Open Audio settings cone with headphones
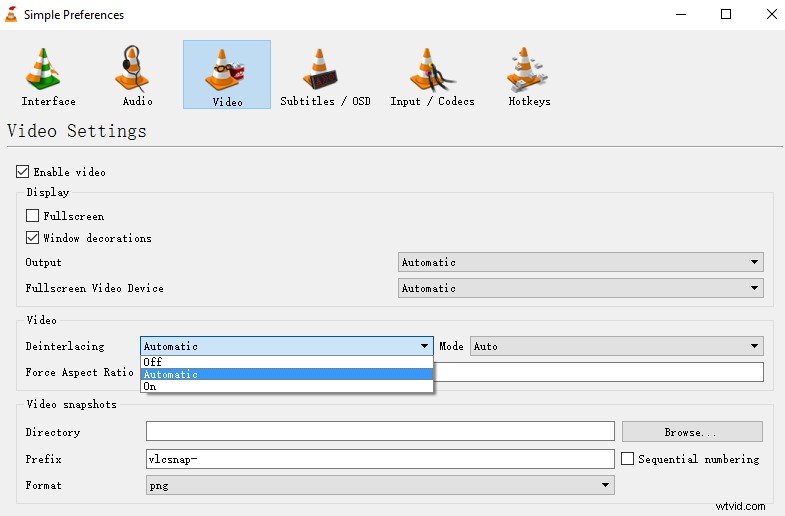Screen dimensions: 785x516 137,74
